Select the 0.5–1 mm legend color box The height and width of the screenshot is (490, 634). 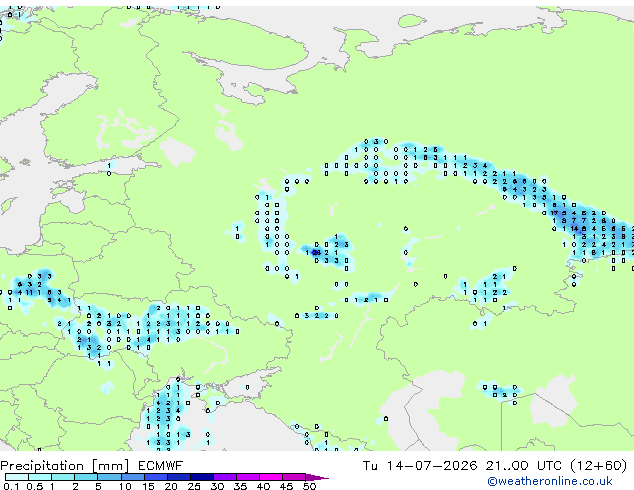[40, 477]
